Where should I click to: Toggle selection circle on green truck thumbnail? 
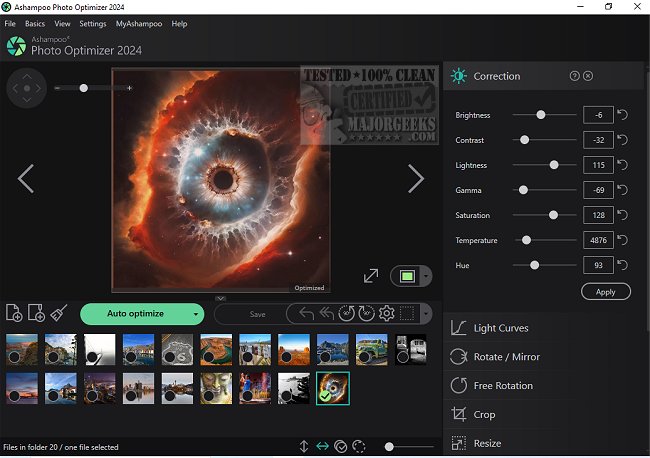coord(364,357)
